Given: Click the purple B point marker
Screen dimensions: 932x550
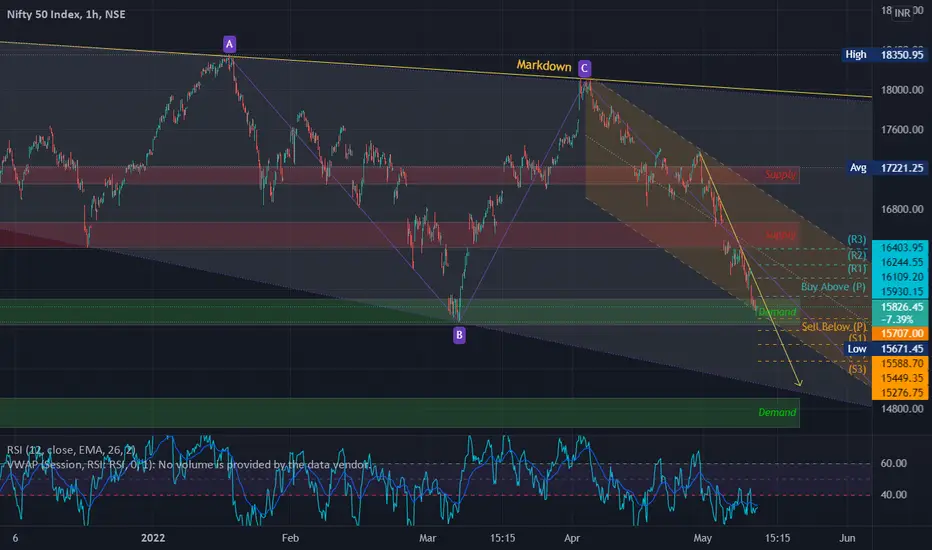Looking at the screenshot, I should (459, 335).
